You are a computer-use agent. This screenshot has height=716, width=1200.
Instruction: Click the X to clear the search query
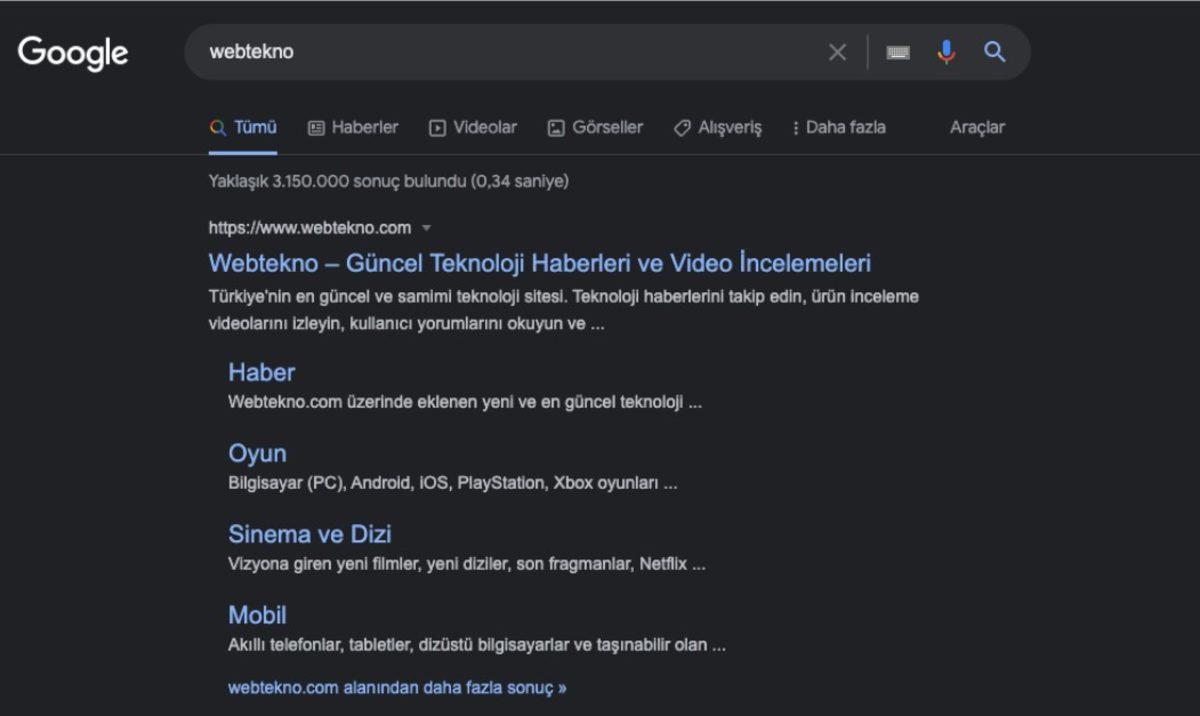(x=837, y=52)
